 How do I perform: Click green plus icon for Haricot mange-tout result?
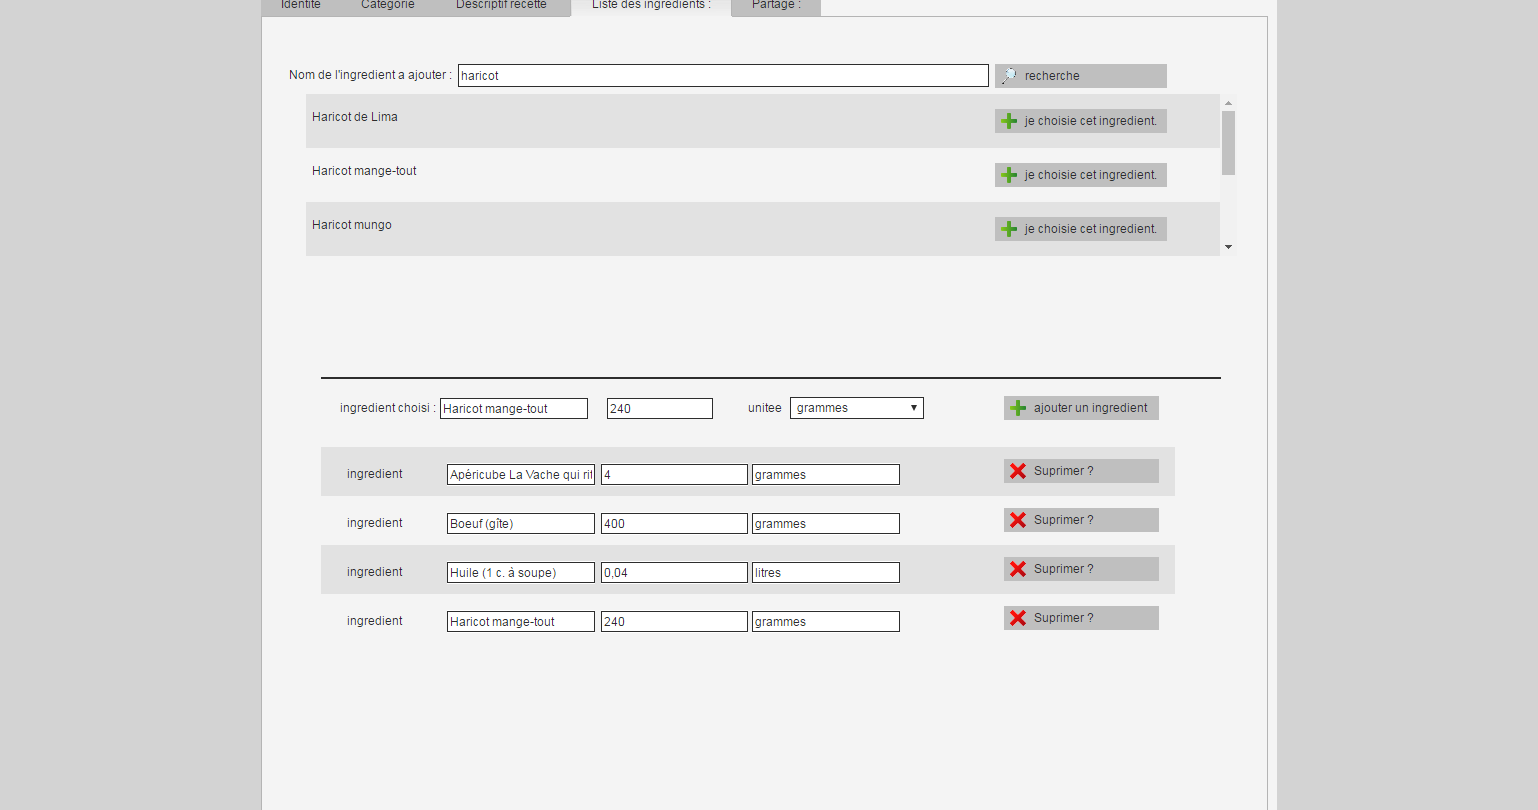click(x=1009, y=175)
